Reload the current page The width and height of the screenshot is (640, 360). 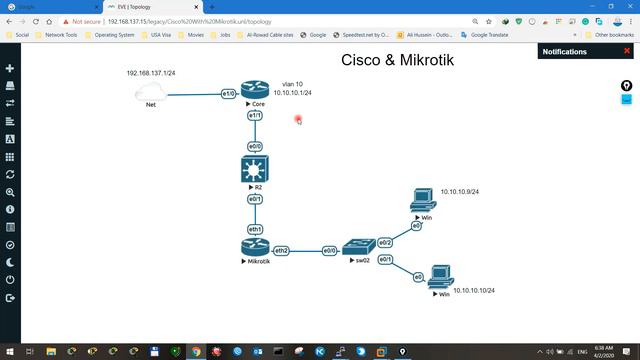click(x=36, y=22)
